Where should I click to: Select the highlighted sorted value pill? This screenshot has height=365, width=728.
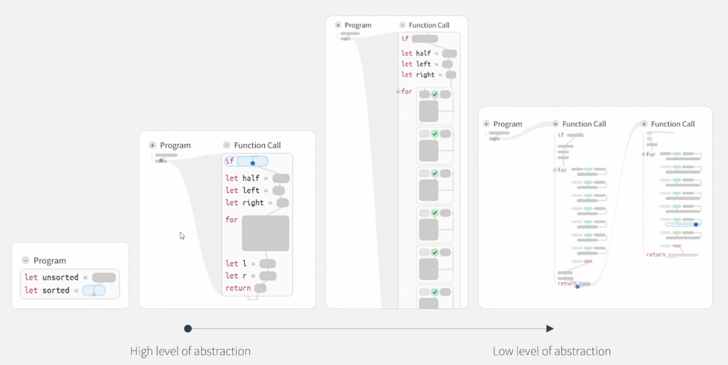click(94, 291)
